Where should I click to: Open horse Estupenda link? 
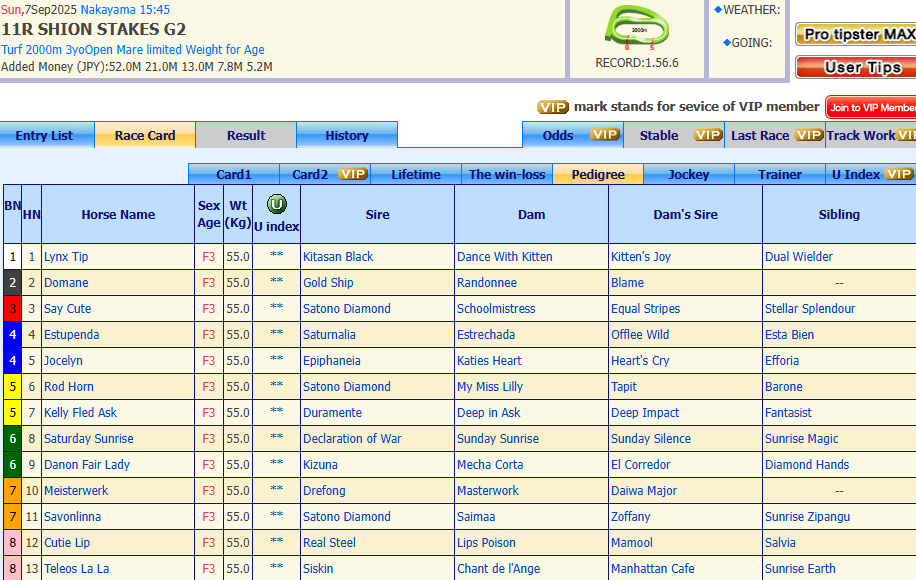coord(71,335)
